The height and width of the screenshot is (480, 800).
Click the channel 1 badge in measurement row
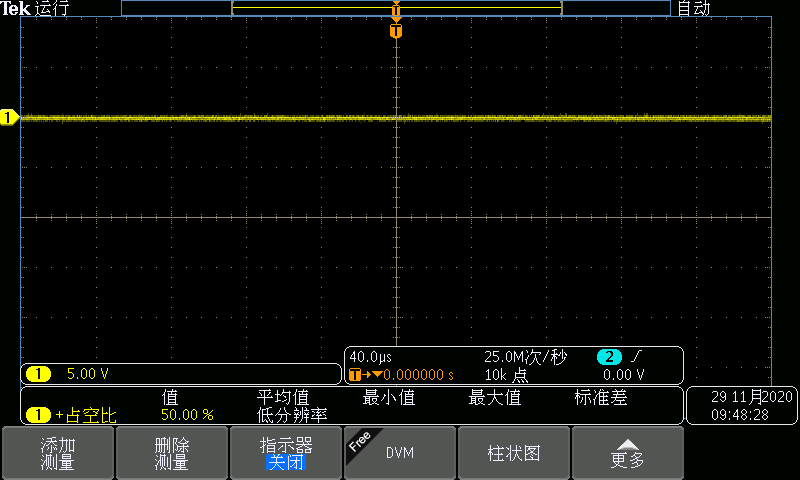(38, 415)
